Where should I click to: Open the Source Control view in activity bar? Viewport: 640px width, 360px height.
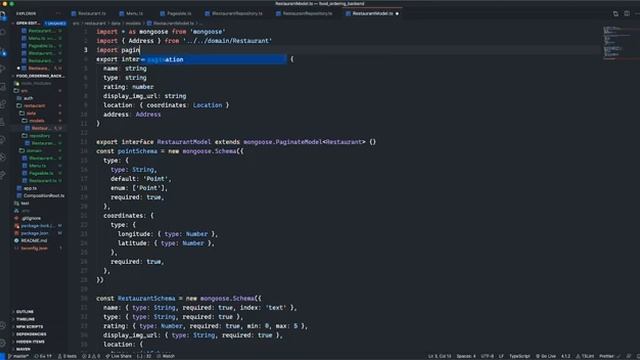coord(3,52)
